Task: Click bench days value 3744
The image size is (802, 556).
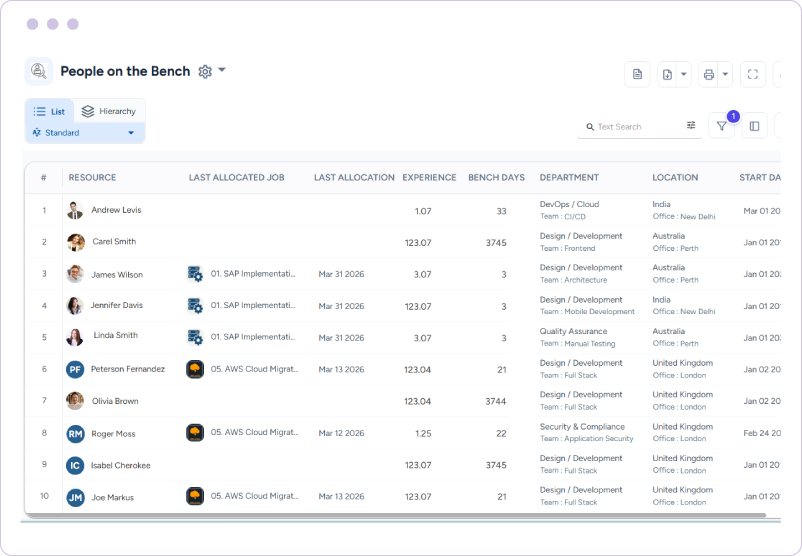Action: point(496,402)
